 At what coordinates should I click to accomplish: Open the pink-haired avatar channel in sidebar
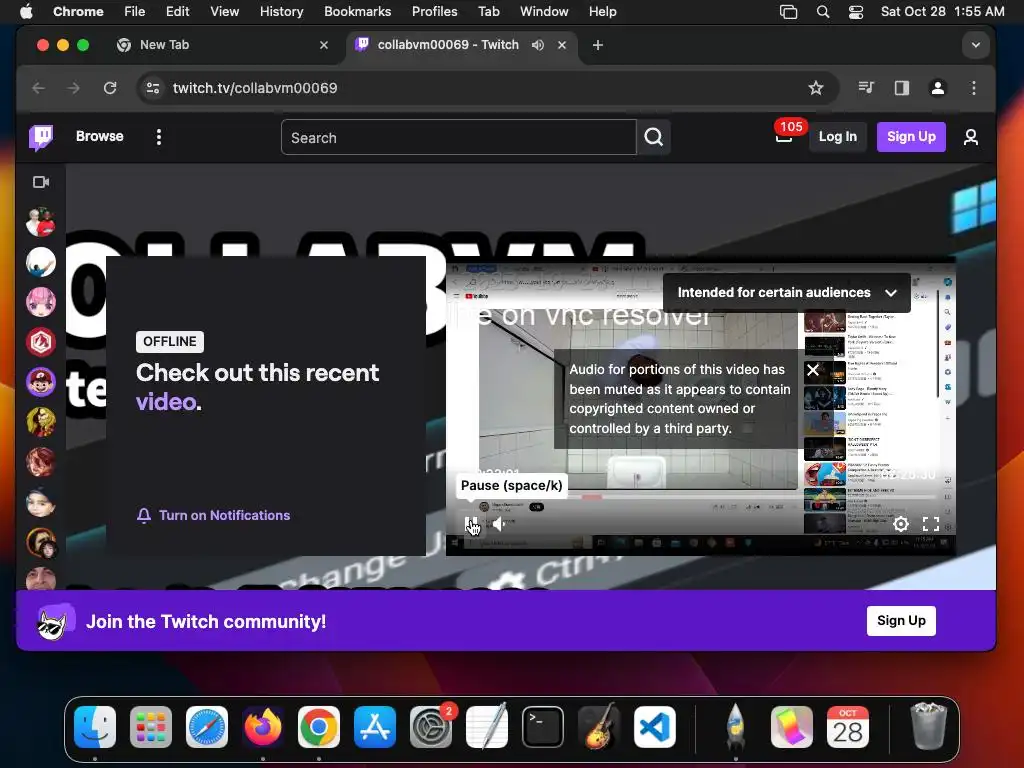[40, 302]
